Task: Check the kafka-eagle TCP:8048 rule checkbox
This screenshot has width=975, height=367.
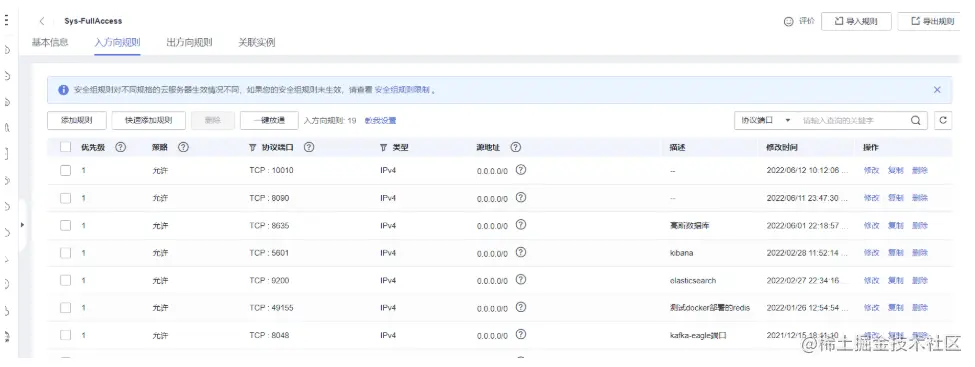Action: [x=65, y=335]
